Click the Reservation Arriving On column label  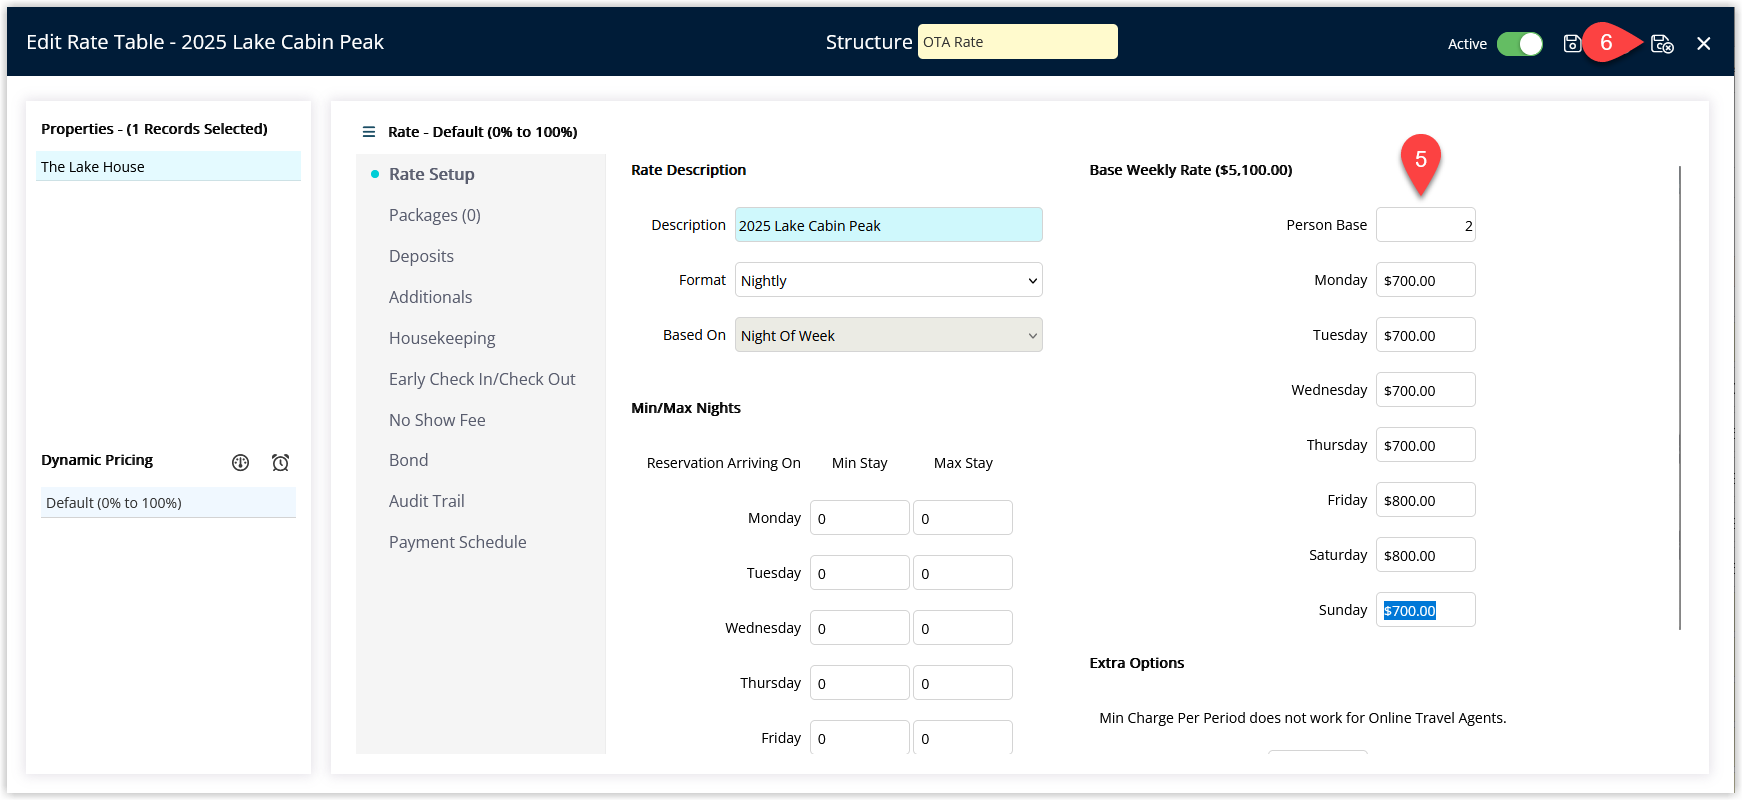[x=724, y=463]
